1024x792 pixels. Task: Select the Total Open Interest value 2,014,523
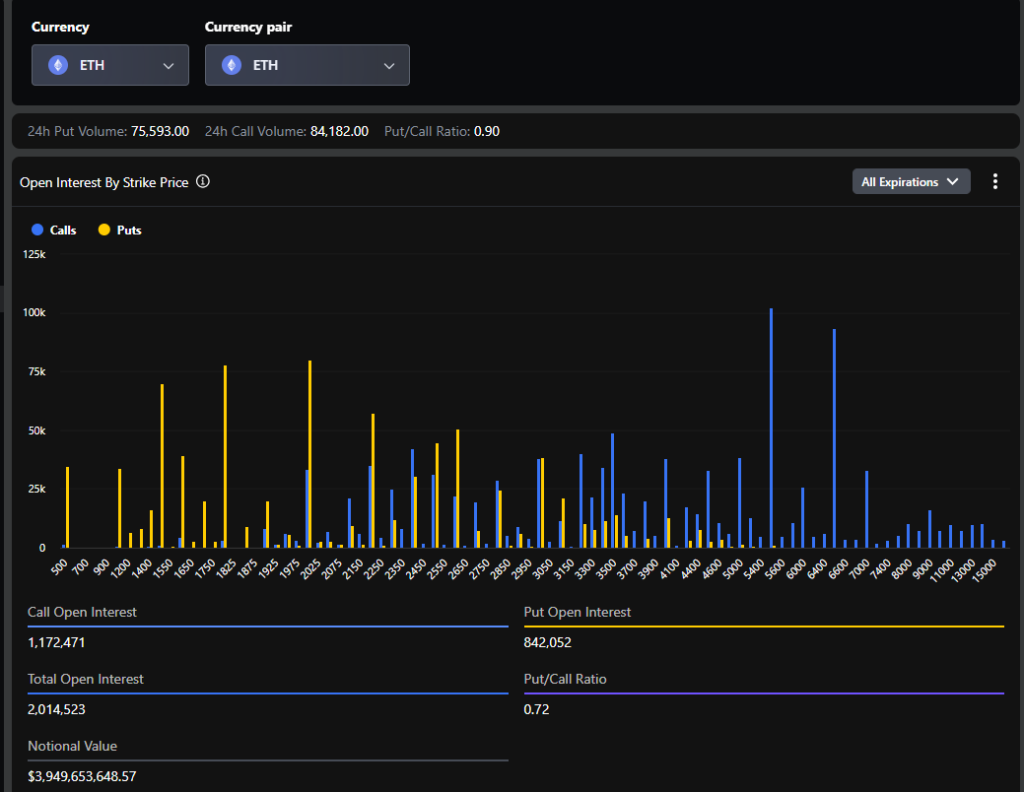click(56, 709)
